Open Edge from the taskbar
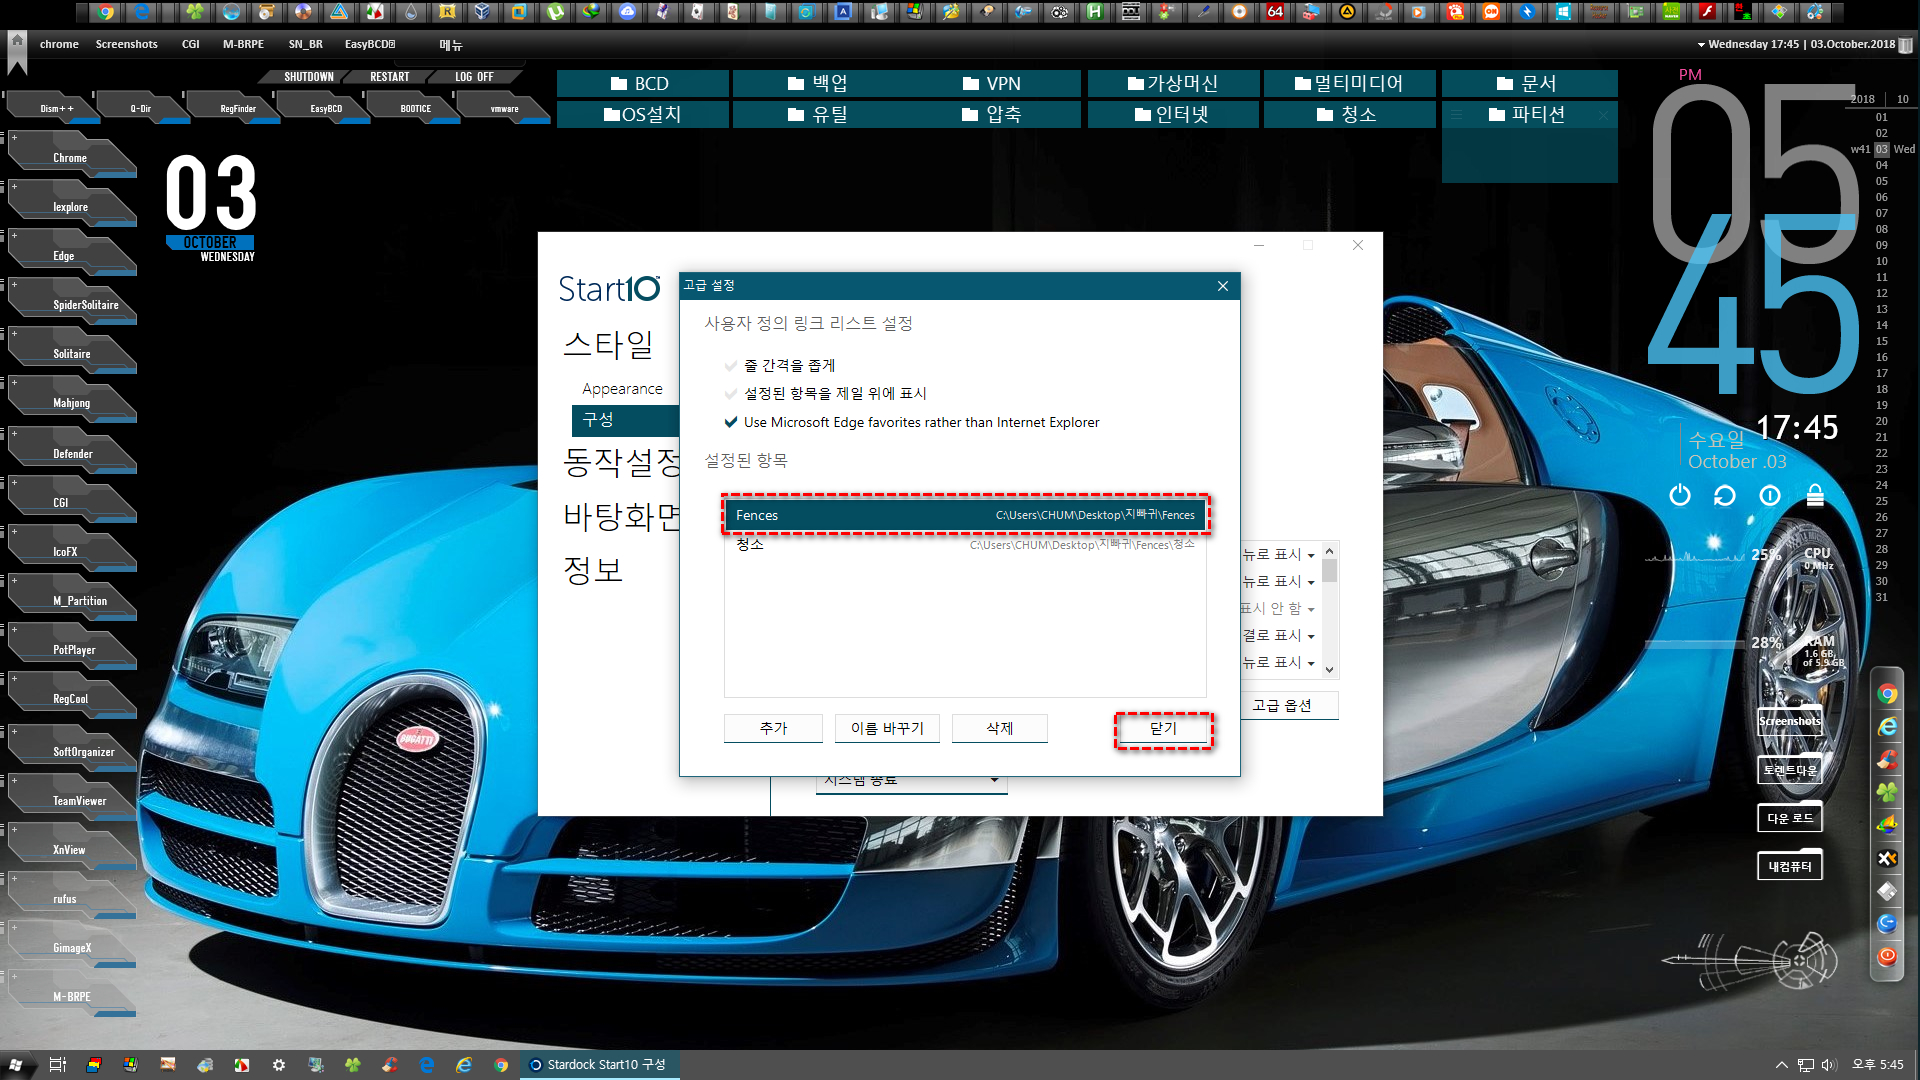Image resolution: width=1920 pixels, height=1080 pixels. tap(427, 1065)
